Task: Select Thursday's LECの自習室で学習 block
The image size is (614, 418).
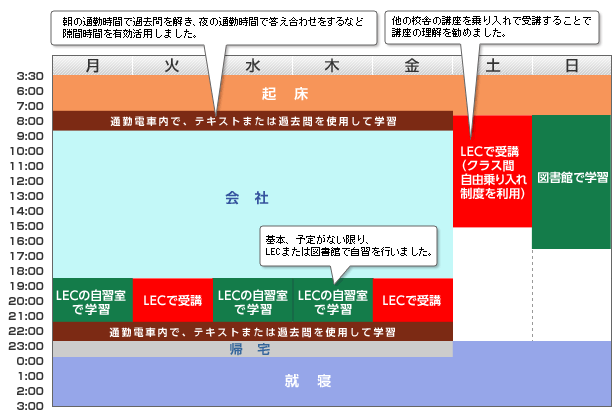Action: [x=333, y=300]
